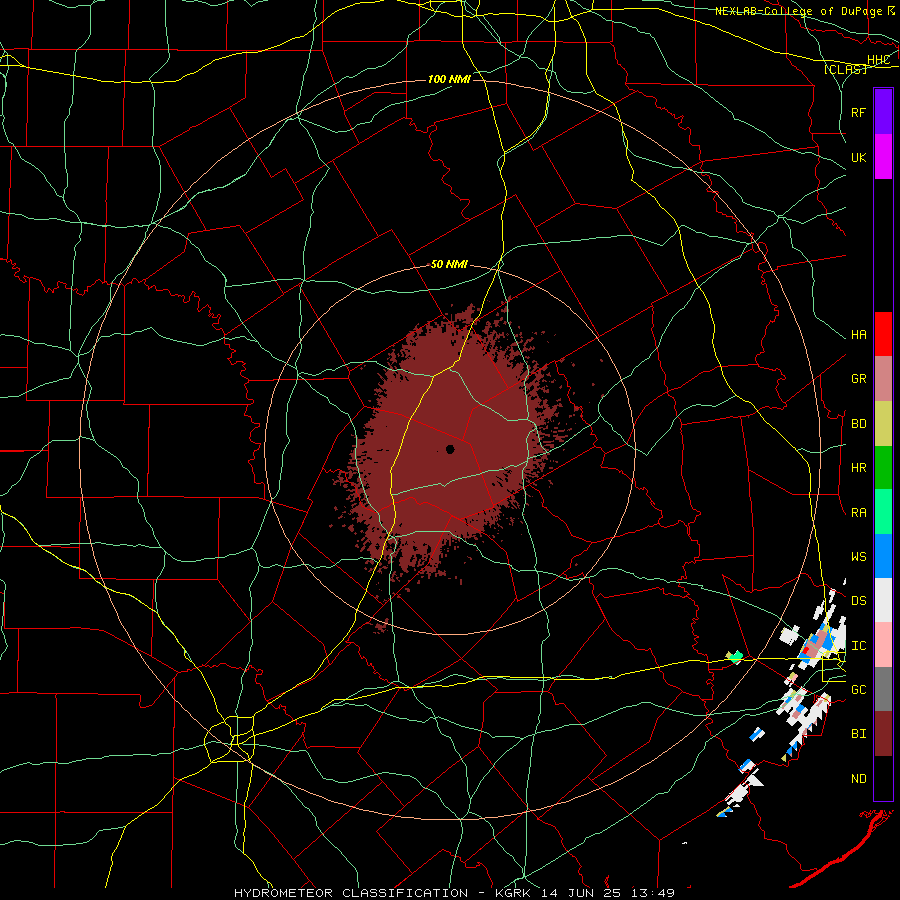Click the mint green RA legend swatch
The height and width of the screenshot is (900, 900).
(883, 512)
